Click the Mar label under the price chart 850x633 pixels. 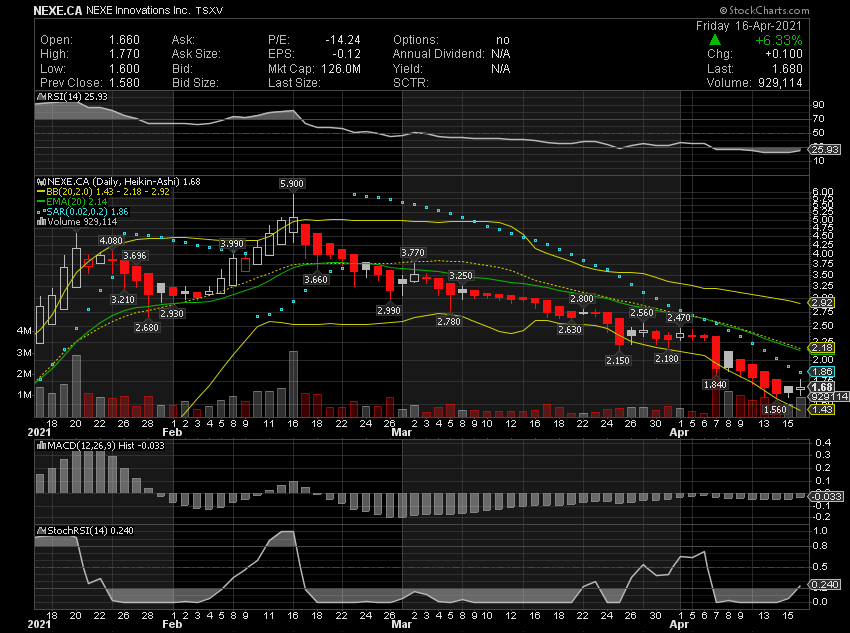pos(402,432)
